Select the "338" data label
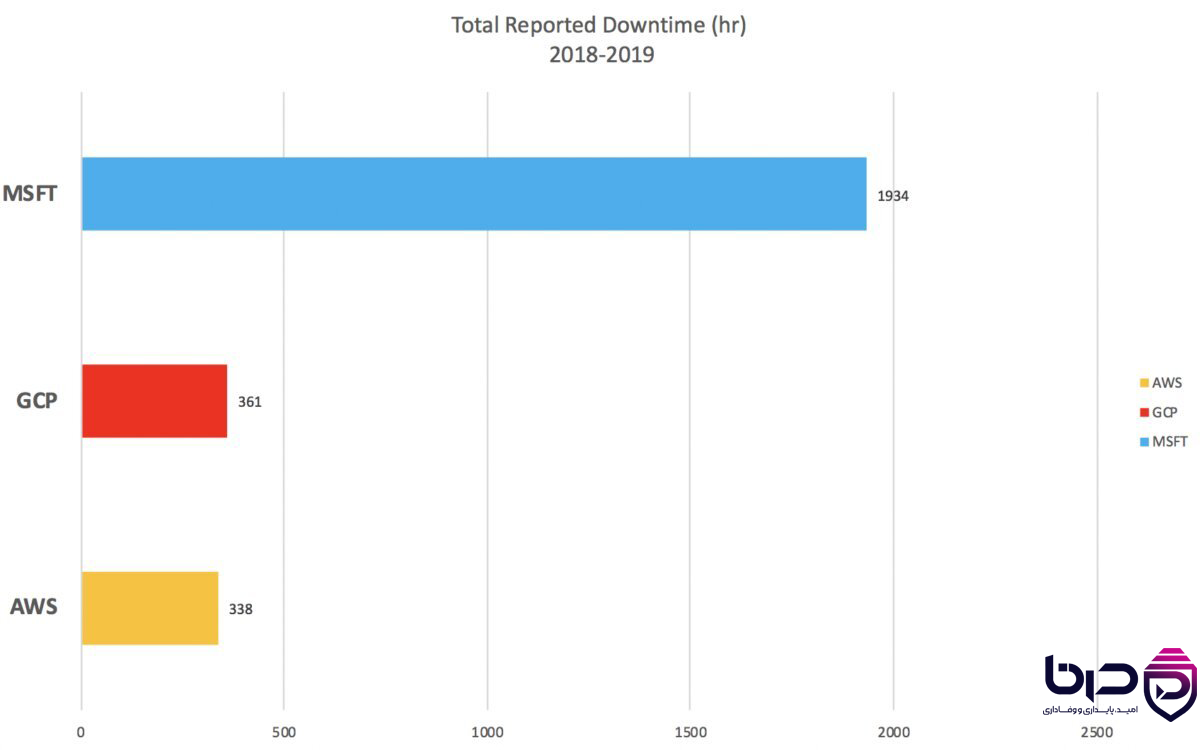 (240, 609)
